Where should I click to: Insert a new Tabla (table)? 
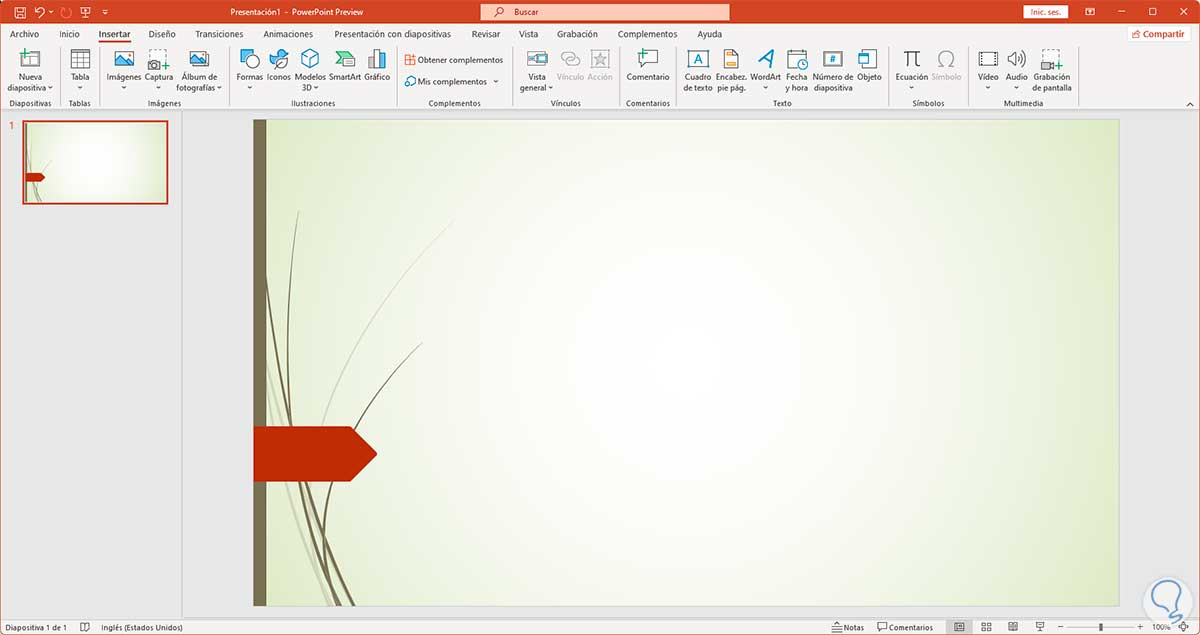pos(79,70)
